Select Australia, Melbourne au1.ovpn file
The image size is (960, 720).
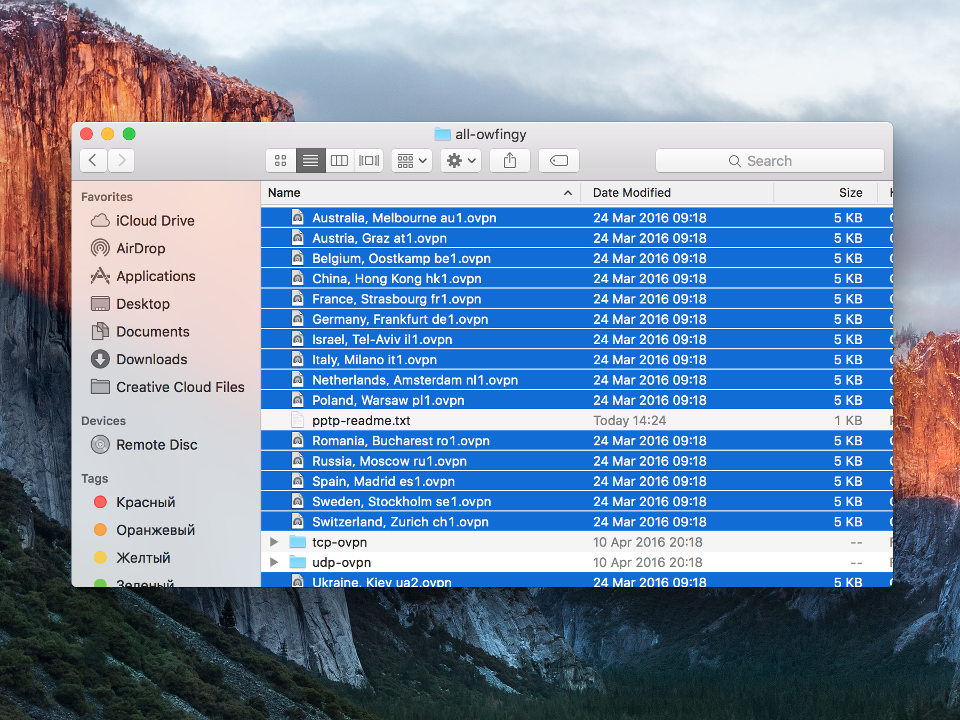(577, 218)
